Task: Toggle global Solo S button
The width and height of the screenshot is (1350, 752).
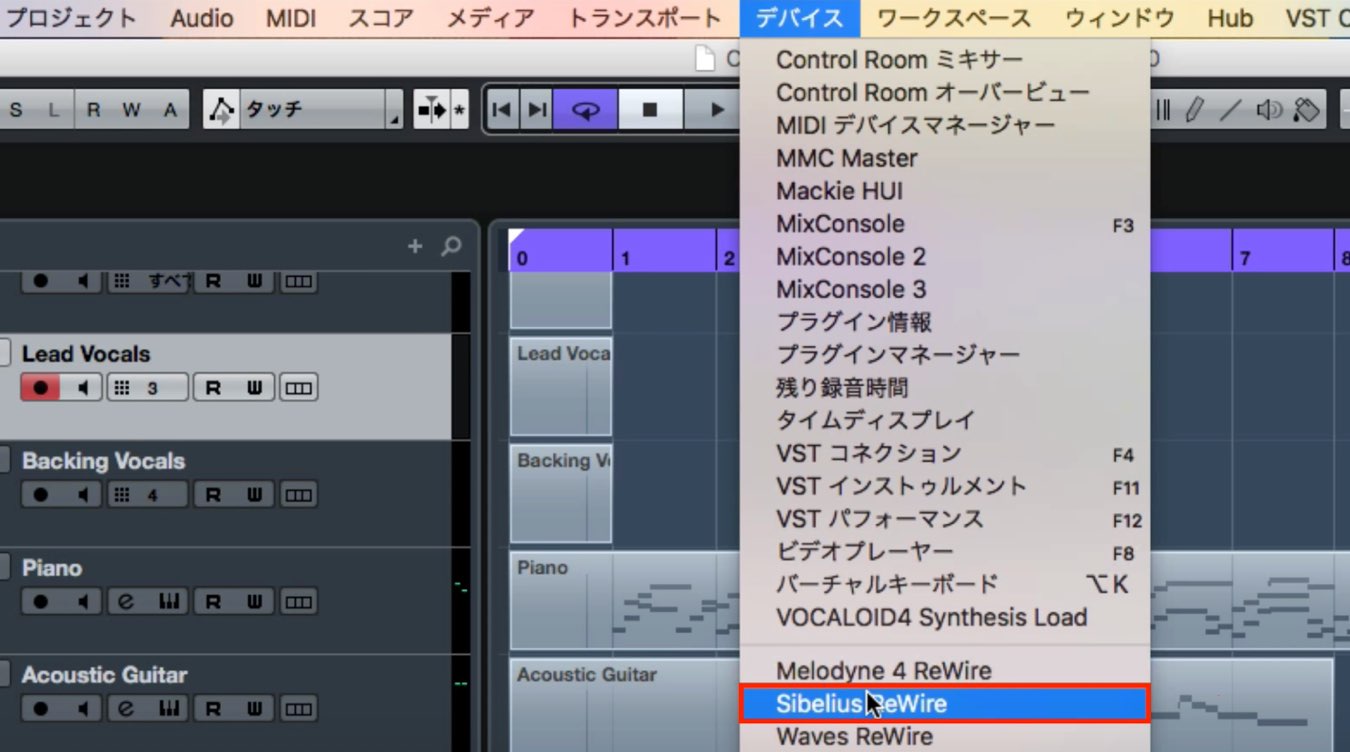Action: 16,110
